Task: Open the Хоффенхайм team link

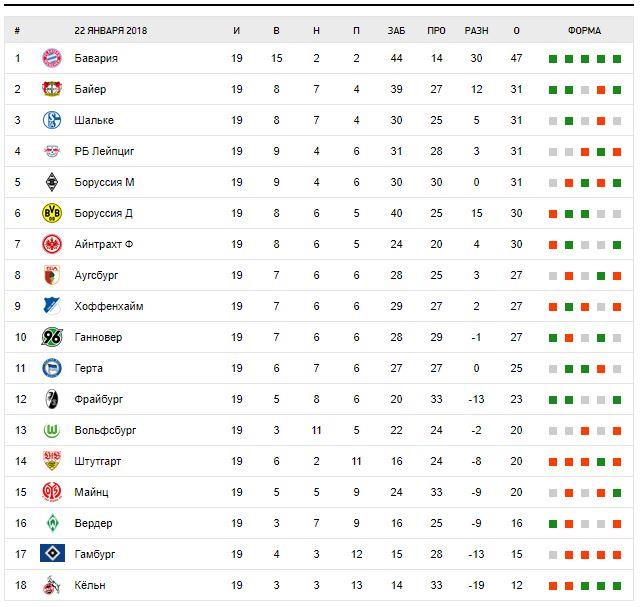Action: tap(108, 306)
